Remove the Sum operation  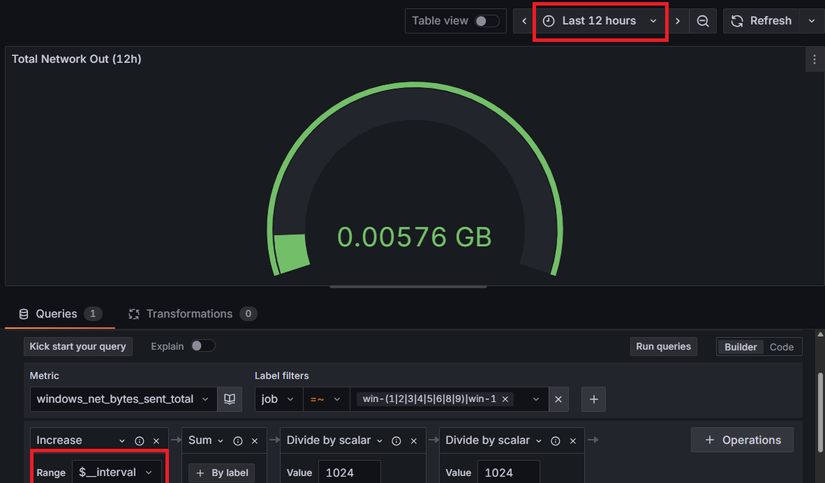point(255,441)
